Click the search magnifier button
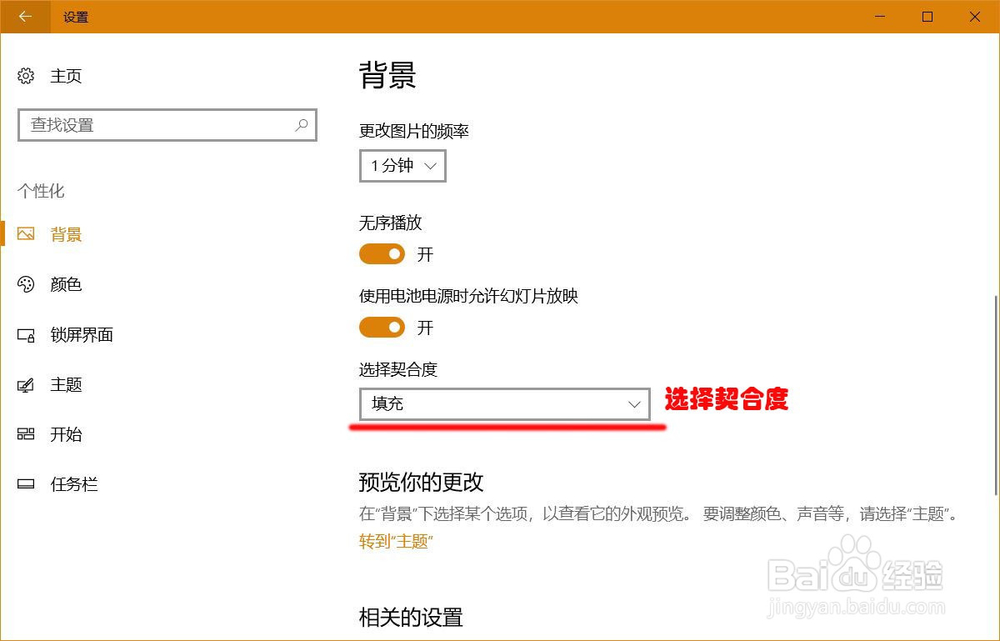 point(300,125)
